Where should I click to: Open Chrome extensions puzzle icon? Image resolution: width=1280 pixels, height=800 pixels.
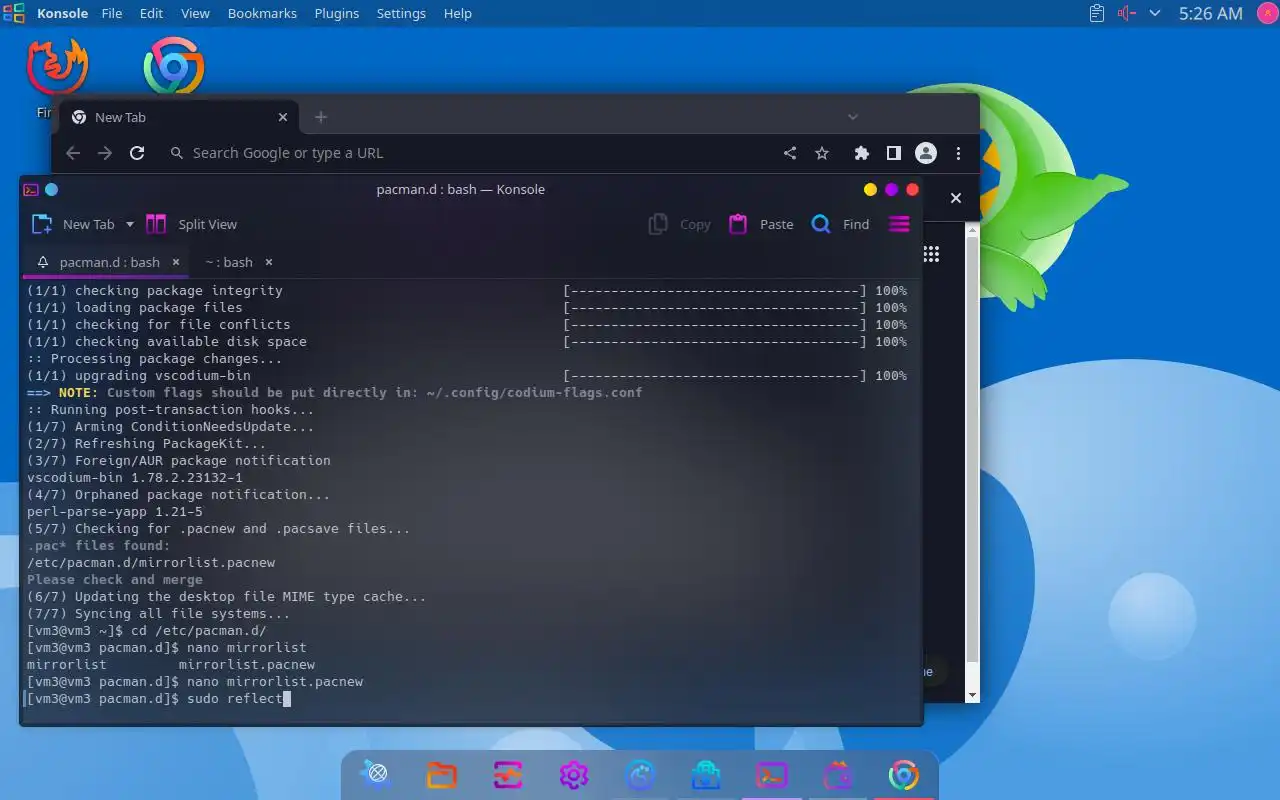861,153
